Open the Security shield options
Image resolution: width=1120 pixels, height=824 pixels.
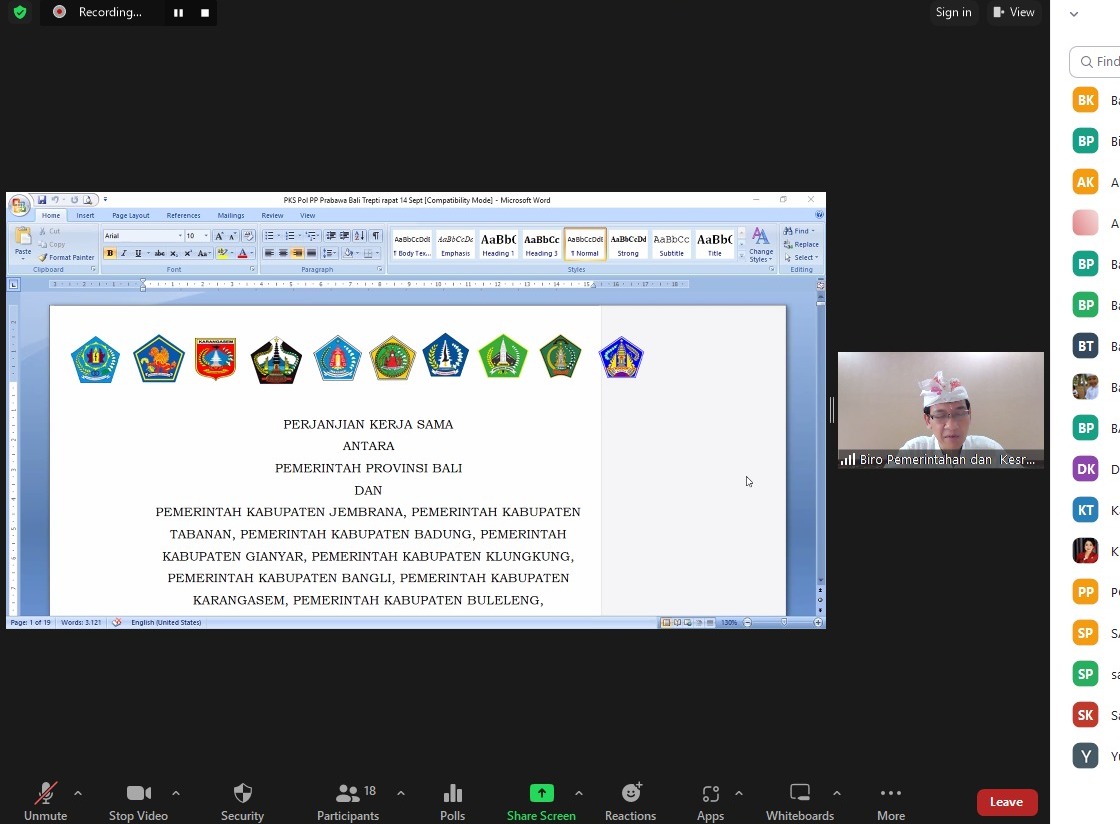click(x=242, y=801)
